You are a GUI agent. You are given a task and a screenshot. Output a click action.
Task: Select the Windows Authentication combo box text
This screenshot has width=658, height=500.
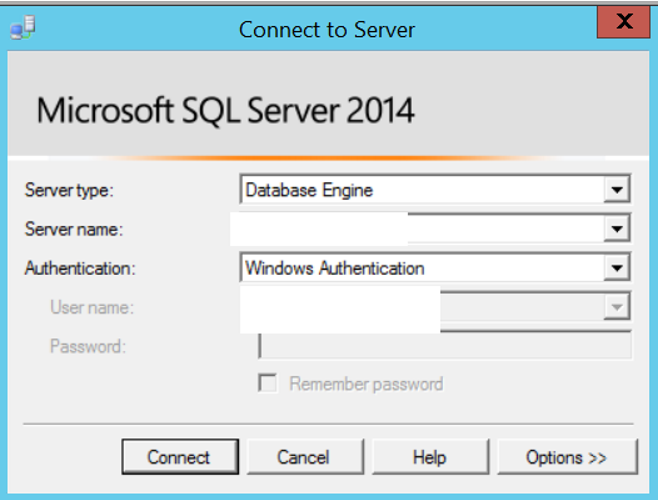[334, 268]
